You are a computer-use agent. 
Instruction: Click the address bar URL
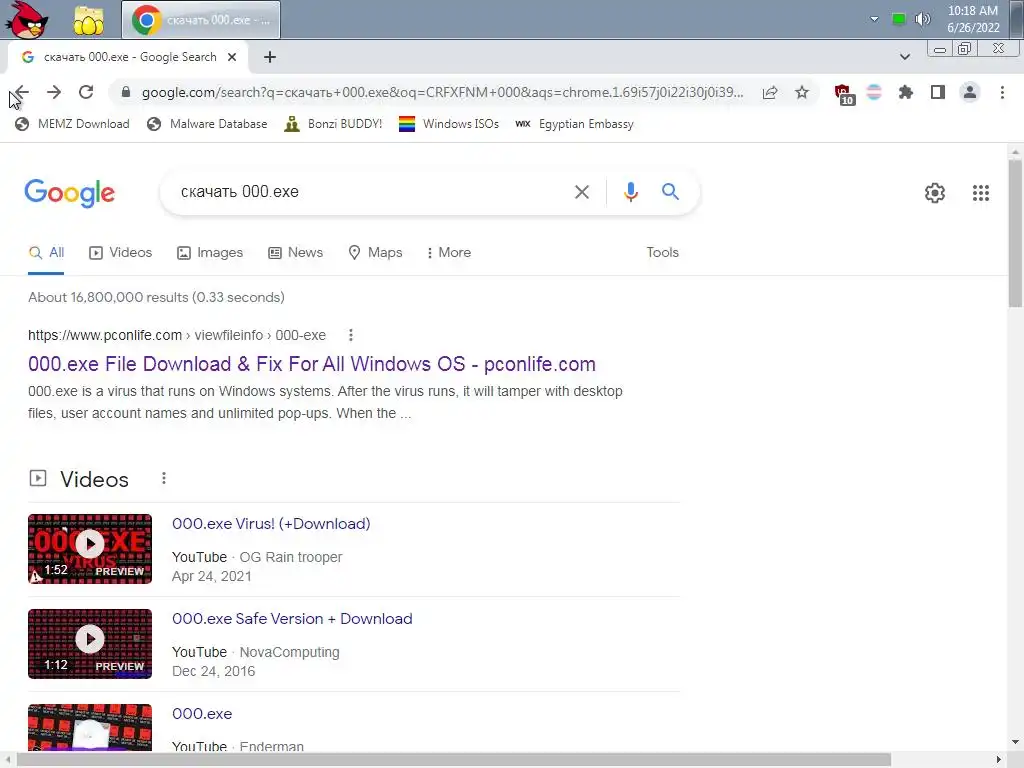[x=442, y=92]
